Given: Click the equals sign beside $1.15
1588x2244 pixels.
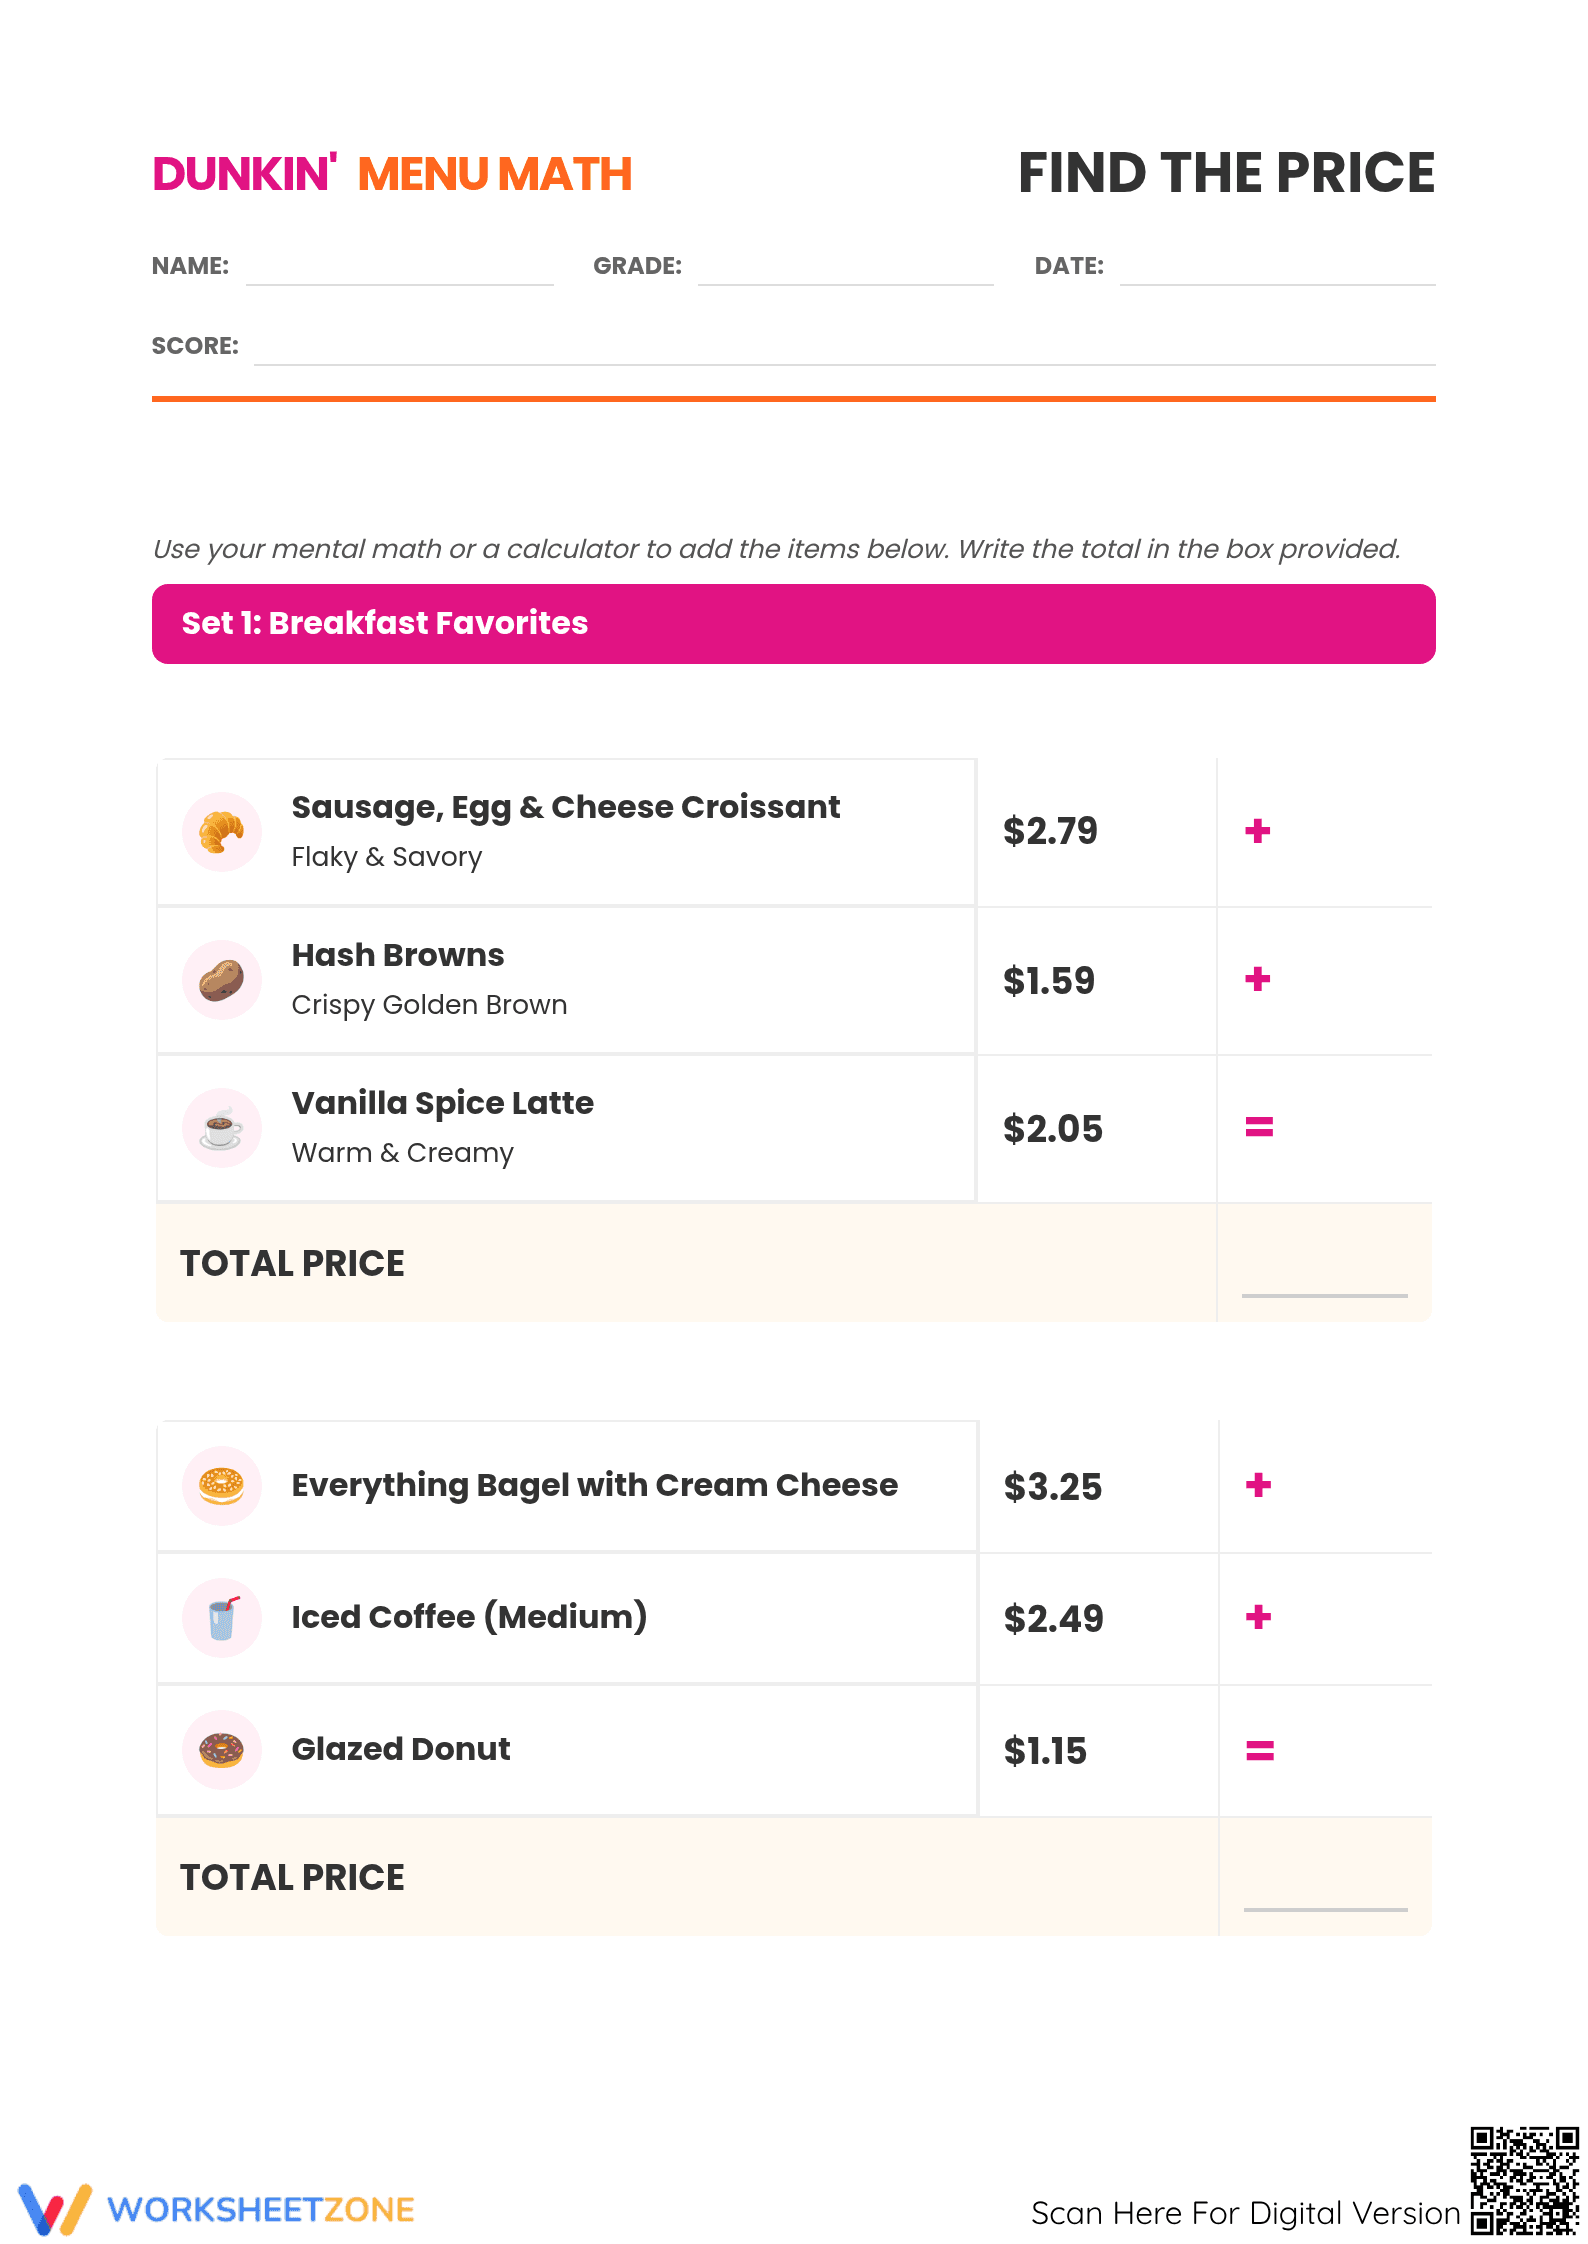Looking at the screenshot, I should 1260,1751.
